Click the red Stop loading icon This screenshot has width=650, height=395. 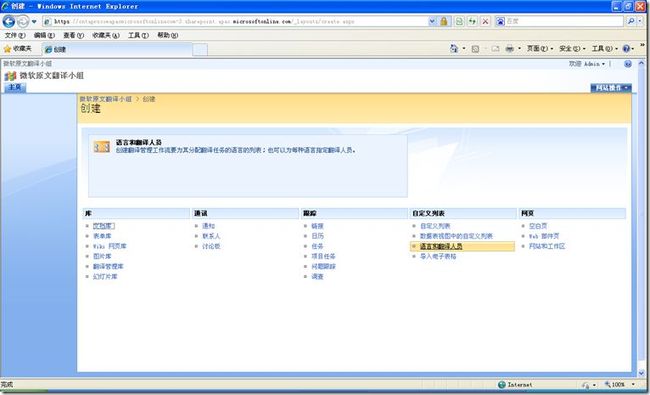(x=485, y=21)
